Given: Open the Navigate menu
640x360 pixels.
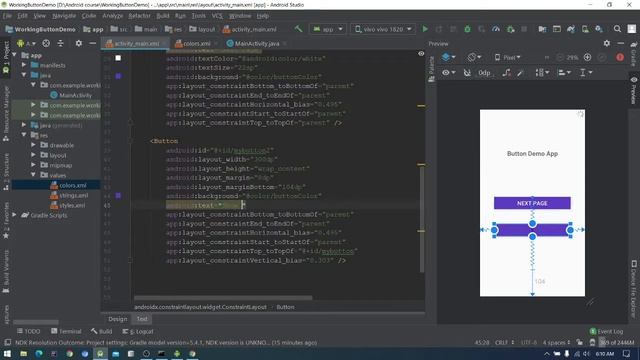Looking at the screenshot, I should [64, 16].
